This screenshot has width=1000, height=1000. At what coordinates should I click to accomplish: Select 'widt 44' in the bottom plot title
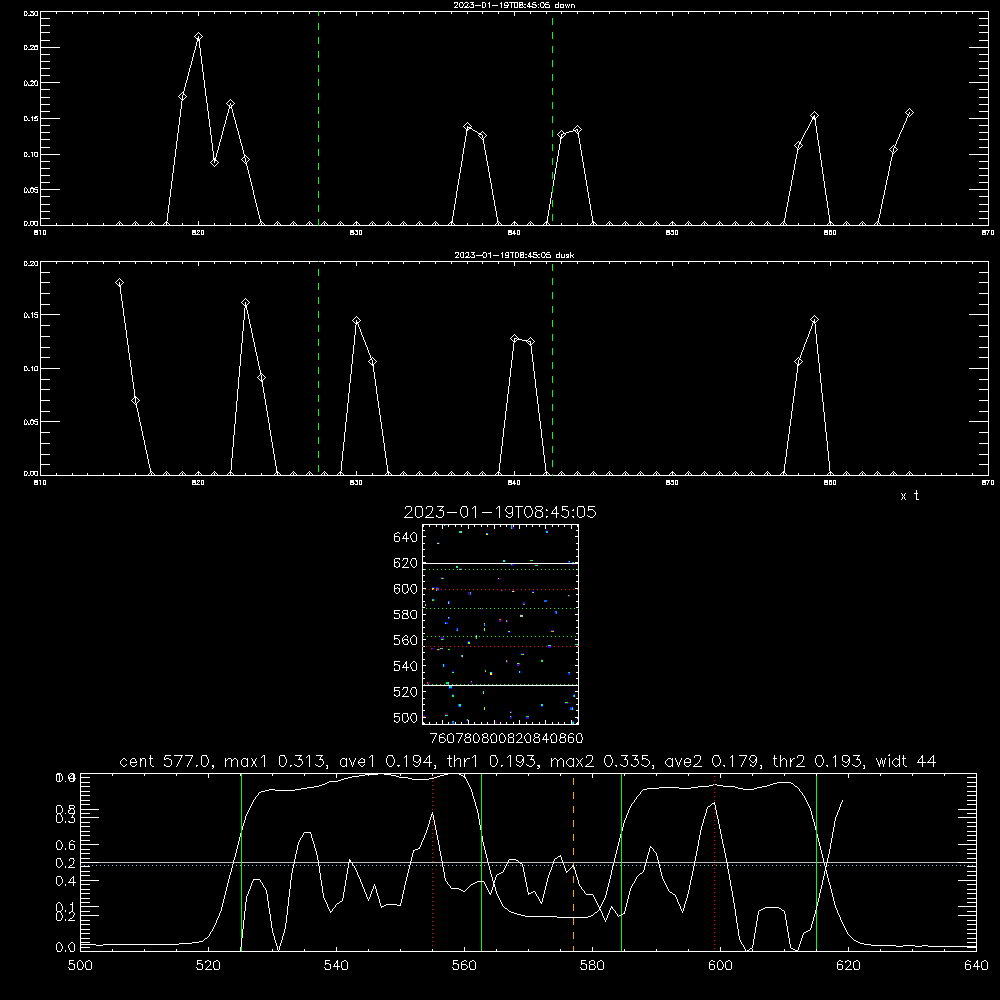click(906, 761)
